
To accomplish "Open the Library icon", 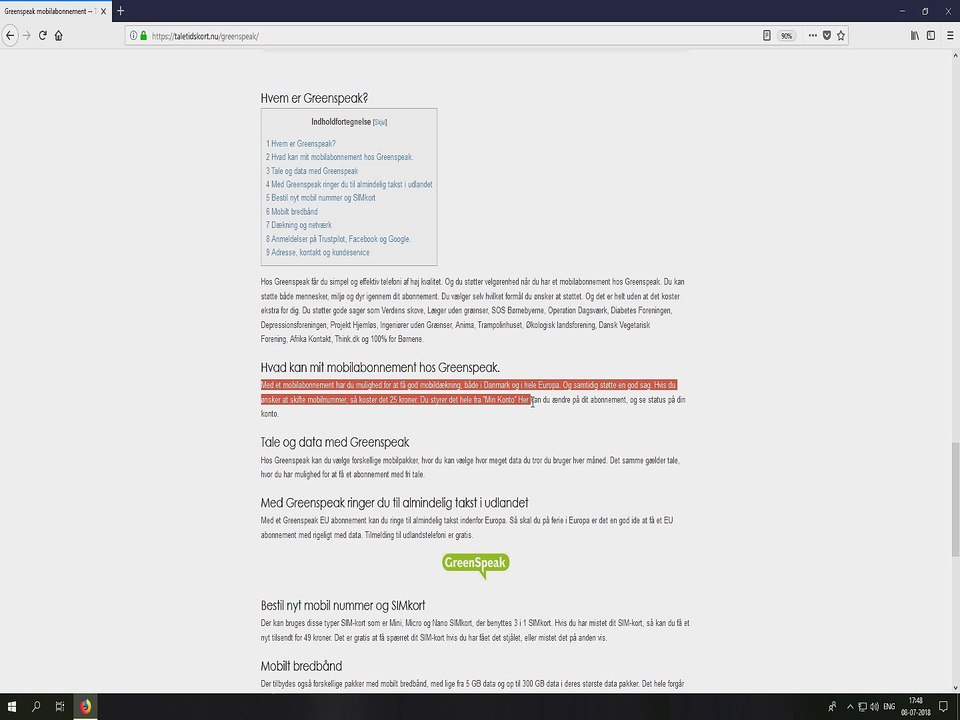I will click(915, 36).
